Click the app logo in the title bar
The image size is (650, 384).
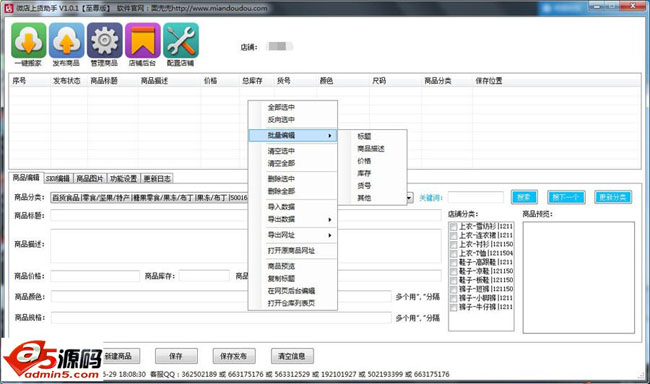(8, 8)
